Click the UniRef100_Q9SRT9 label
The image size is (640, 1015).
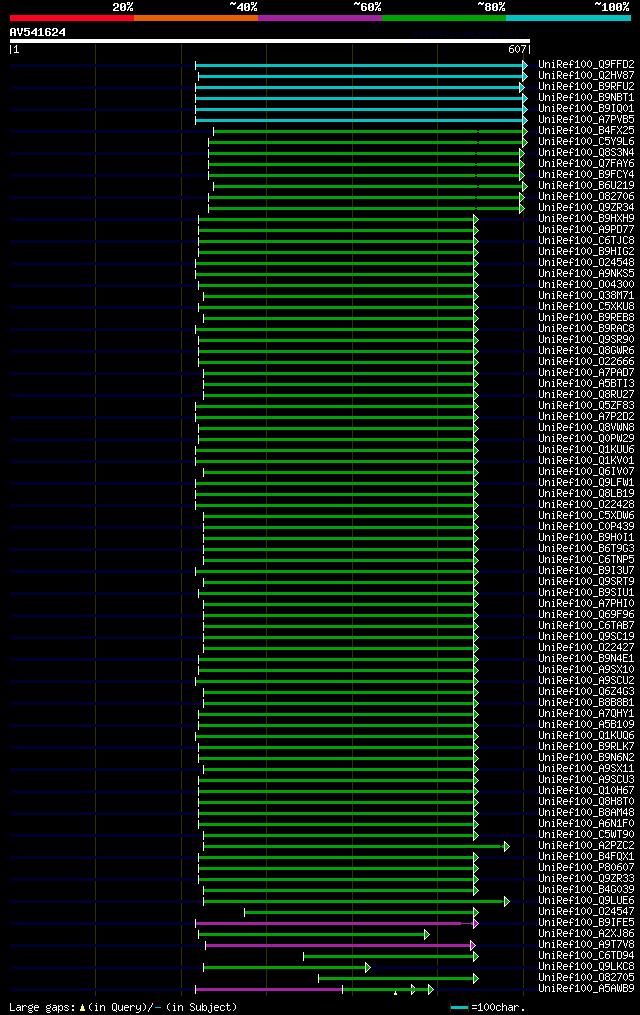click(x=586, y=581)
